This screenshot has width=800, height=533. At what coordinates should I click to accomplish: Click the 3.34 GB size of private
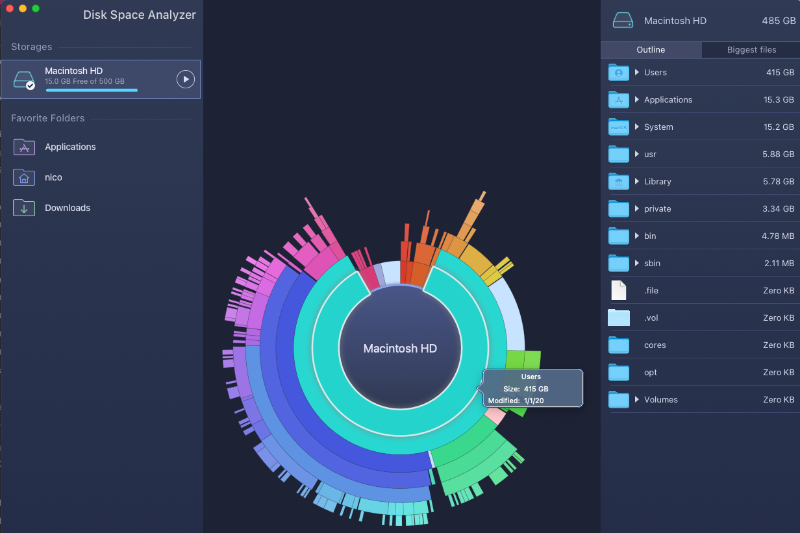click(x=778, y=209)
